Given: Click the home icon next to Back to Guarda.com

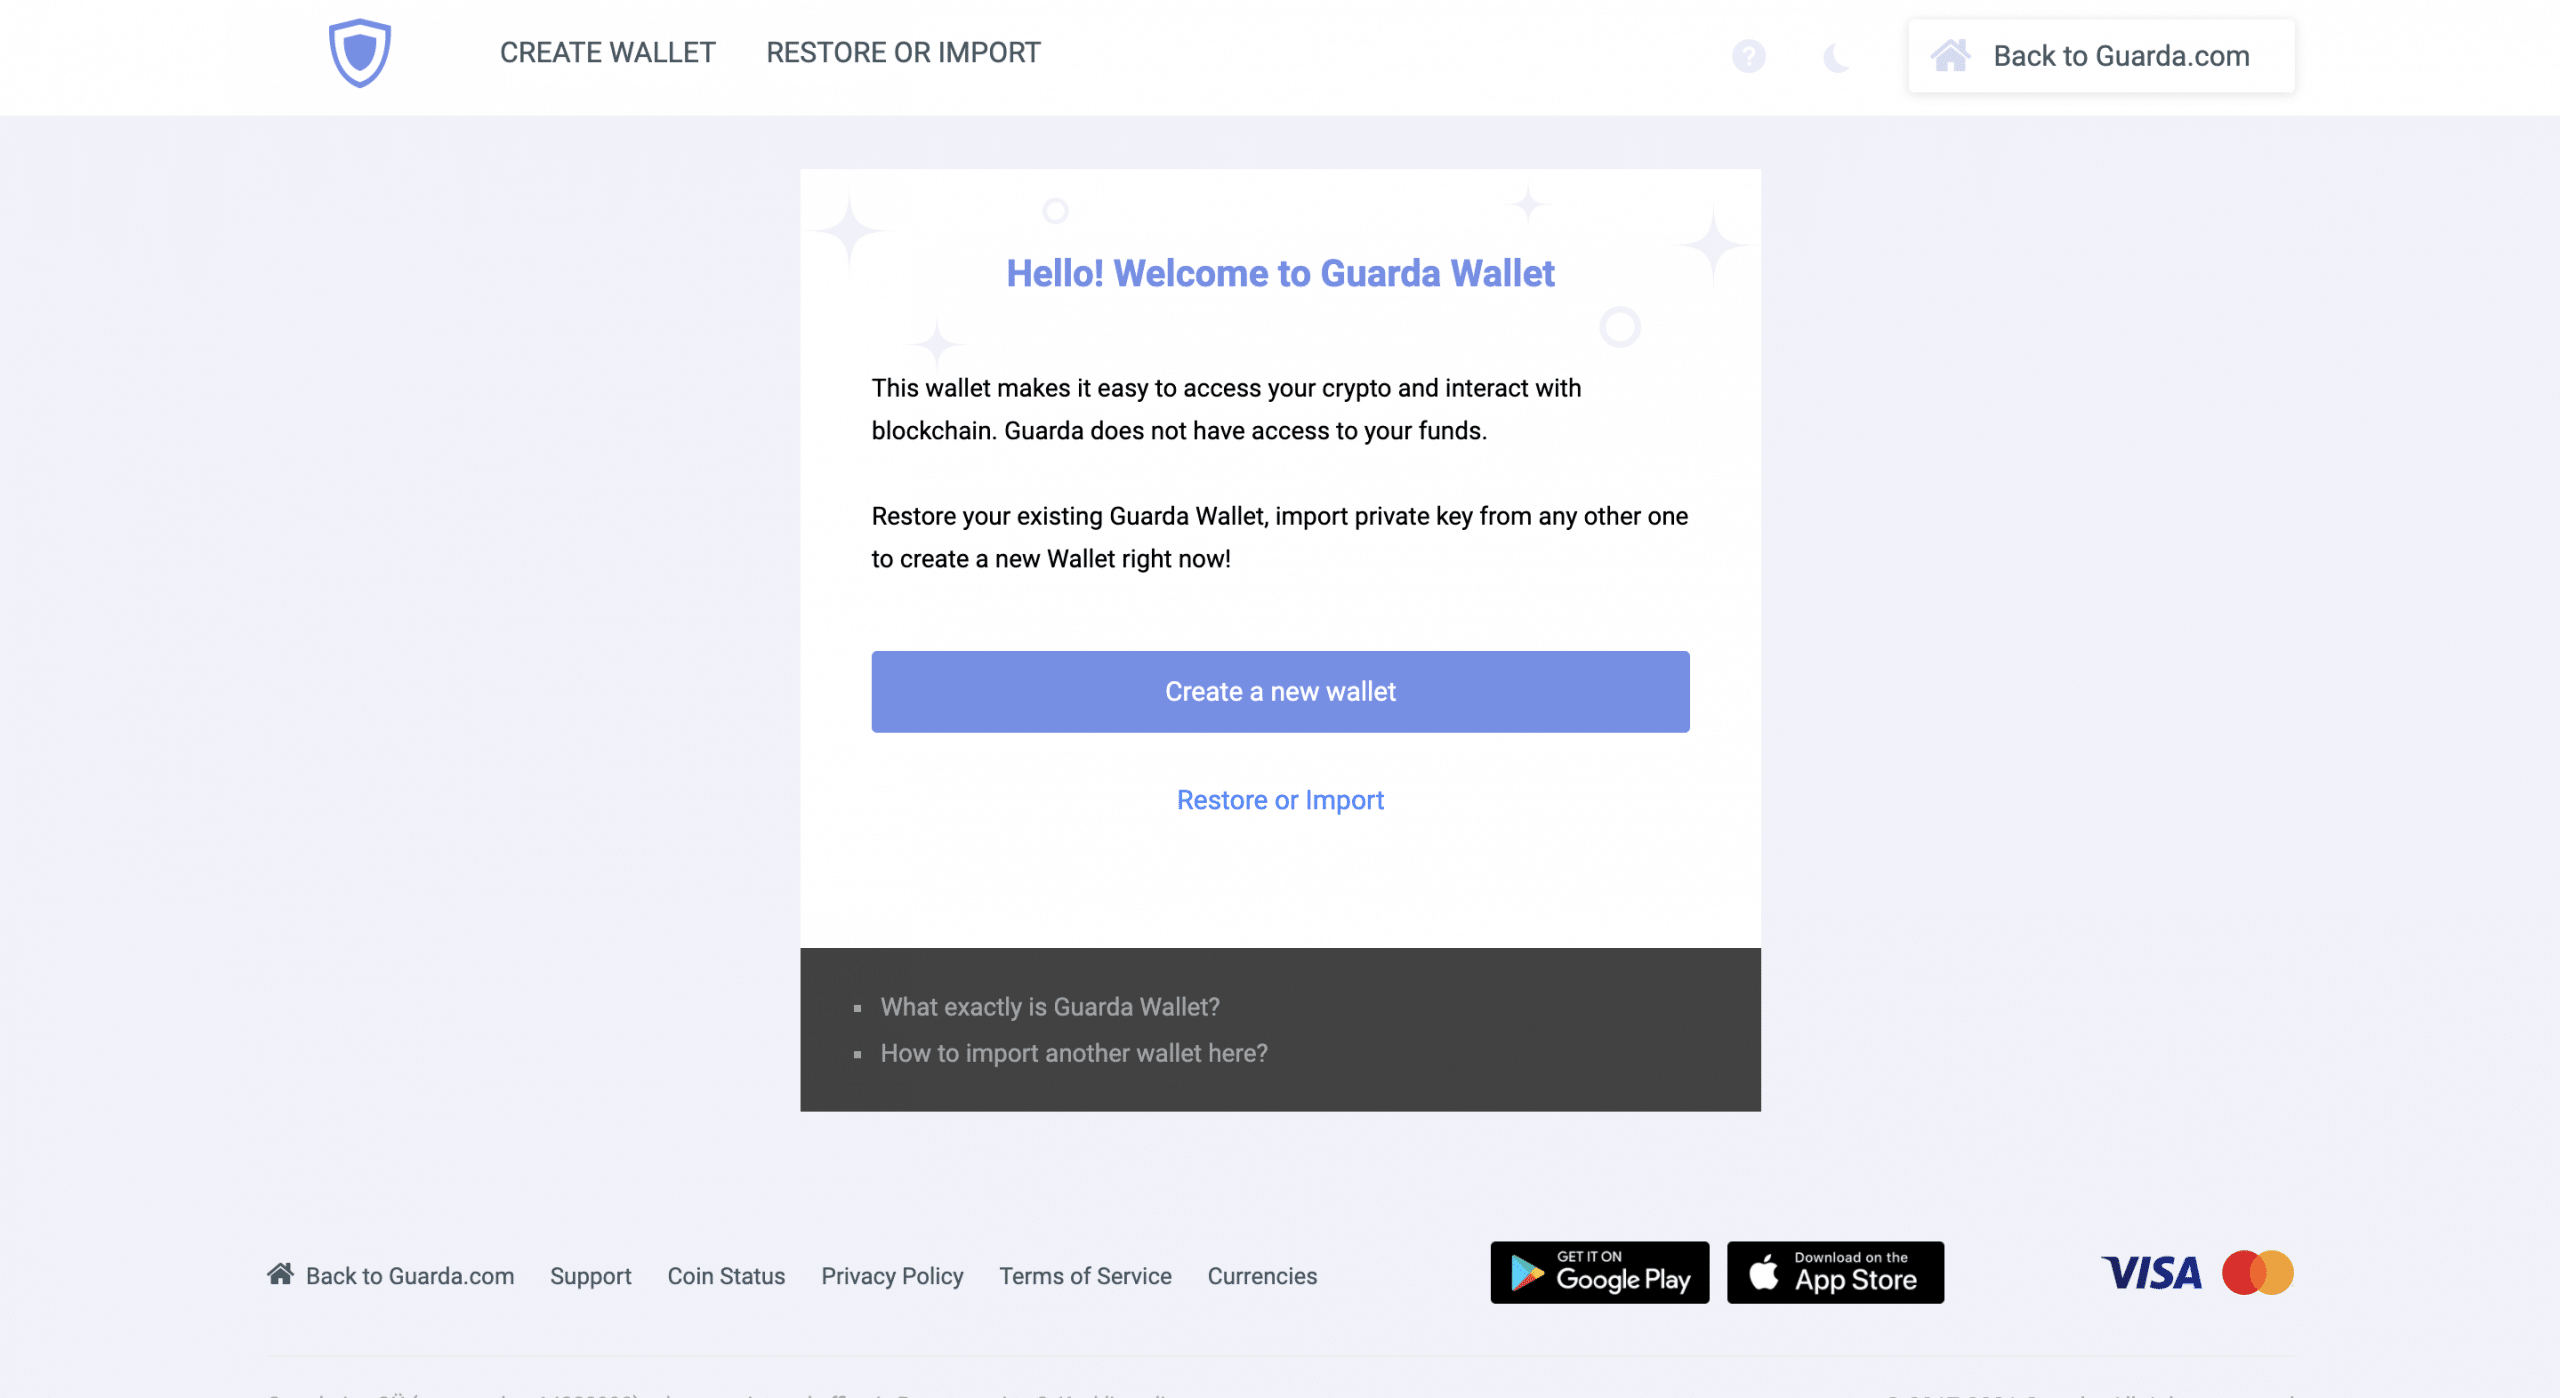Looking at the screenshot, I should click(x=1947, y=55).
